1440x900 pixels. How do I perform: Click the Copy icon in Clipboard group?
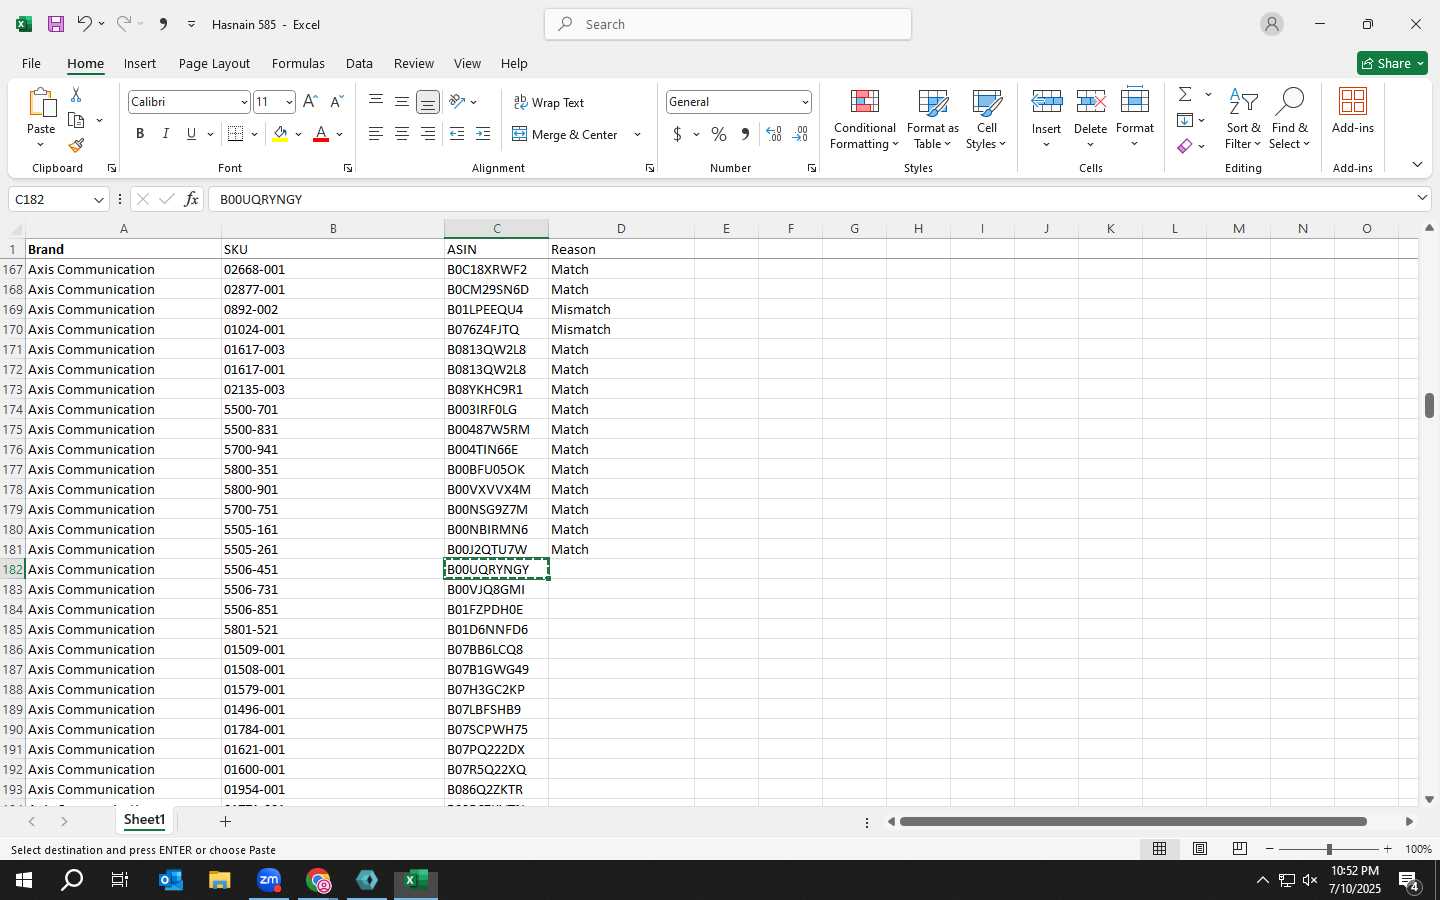[76, 120]
